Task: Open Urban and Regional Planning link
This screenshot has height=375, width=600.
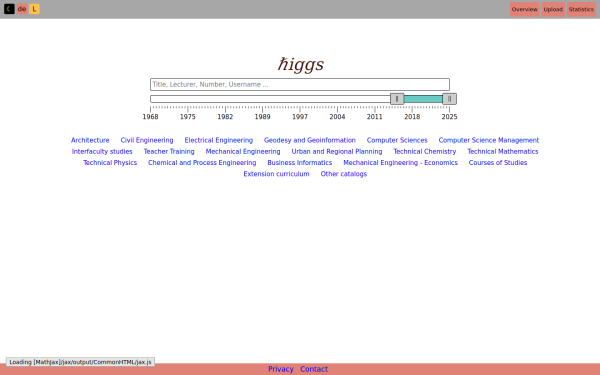Action: (337, 152)
